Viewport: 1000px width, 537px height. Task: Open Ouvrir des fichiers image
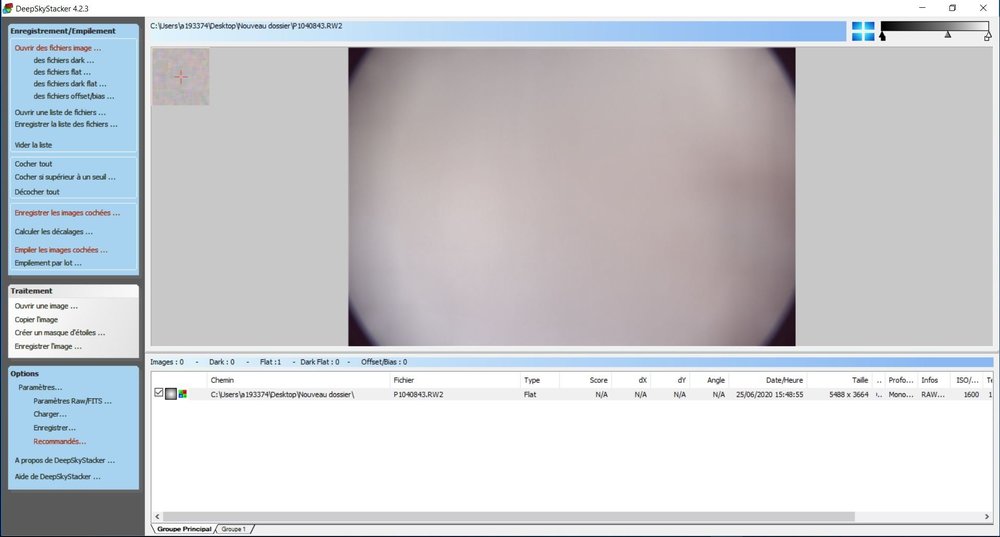(x=57, y=48)
